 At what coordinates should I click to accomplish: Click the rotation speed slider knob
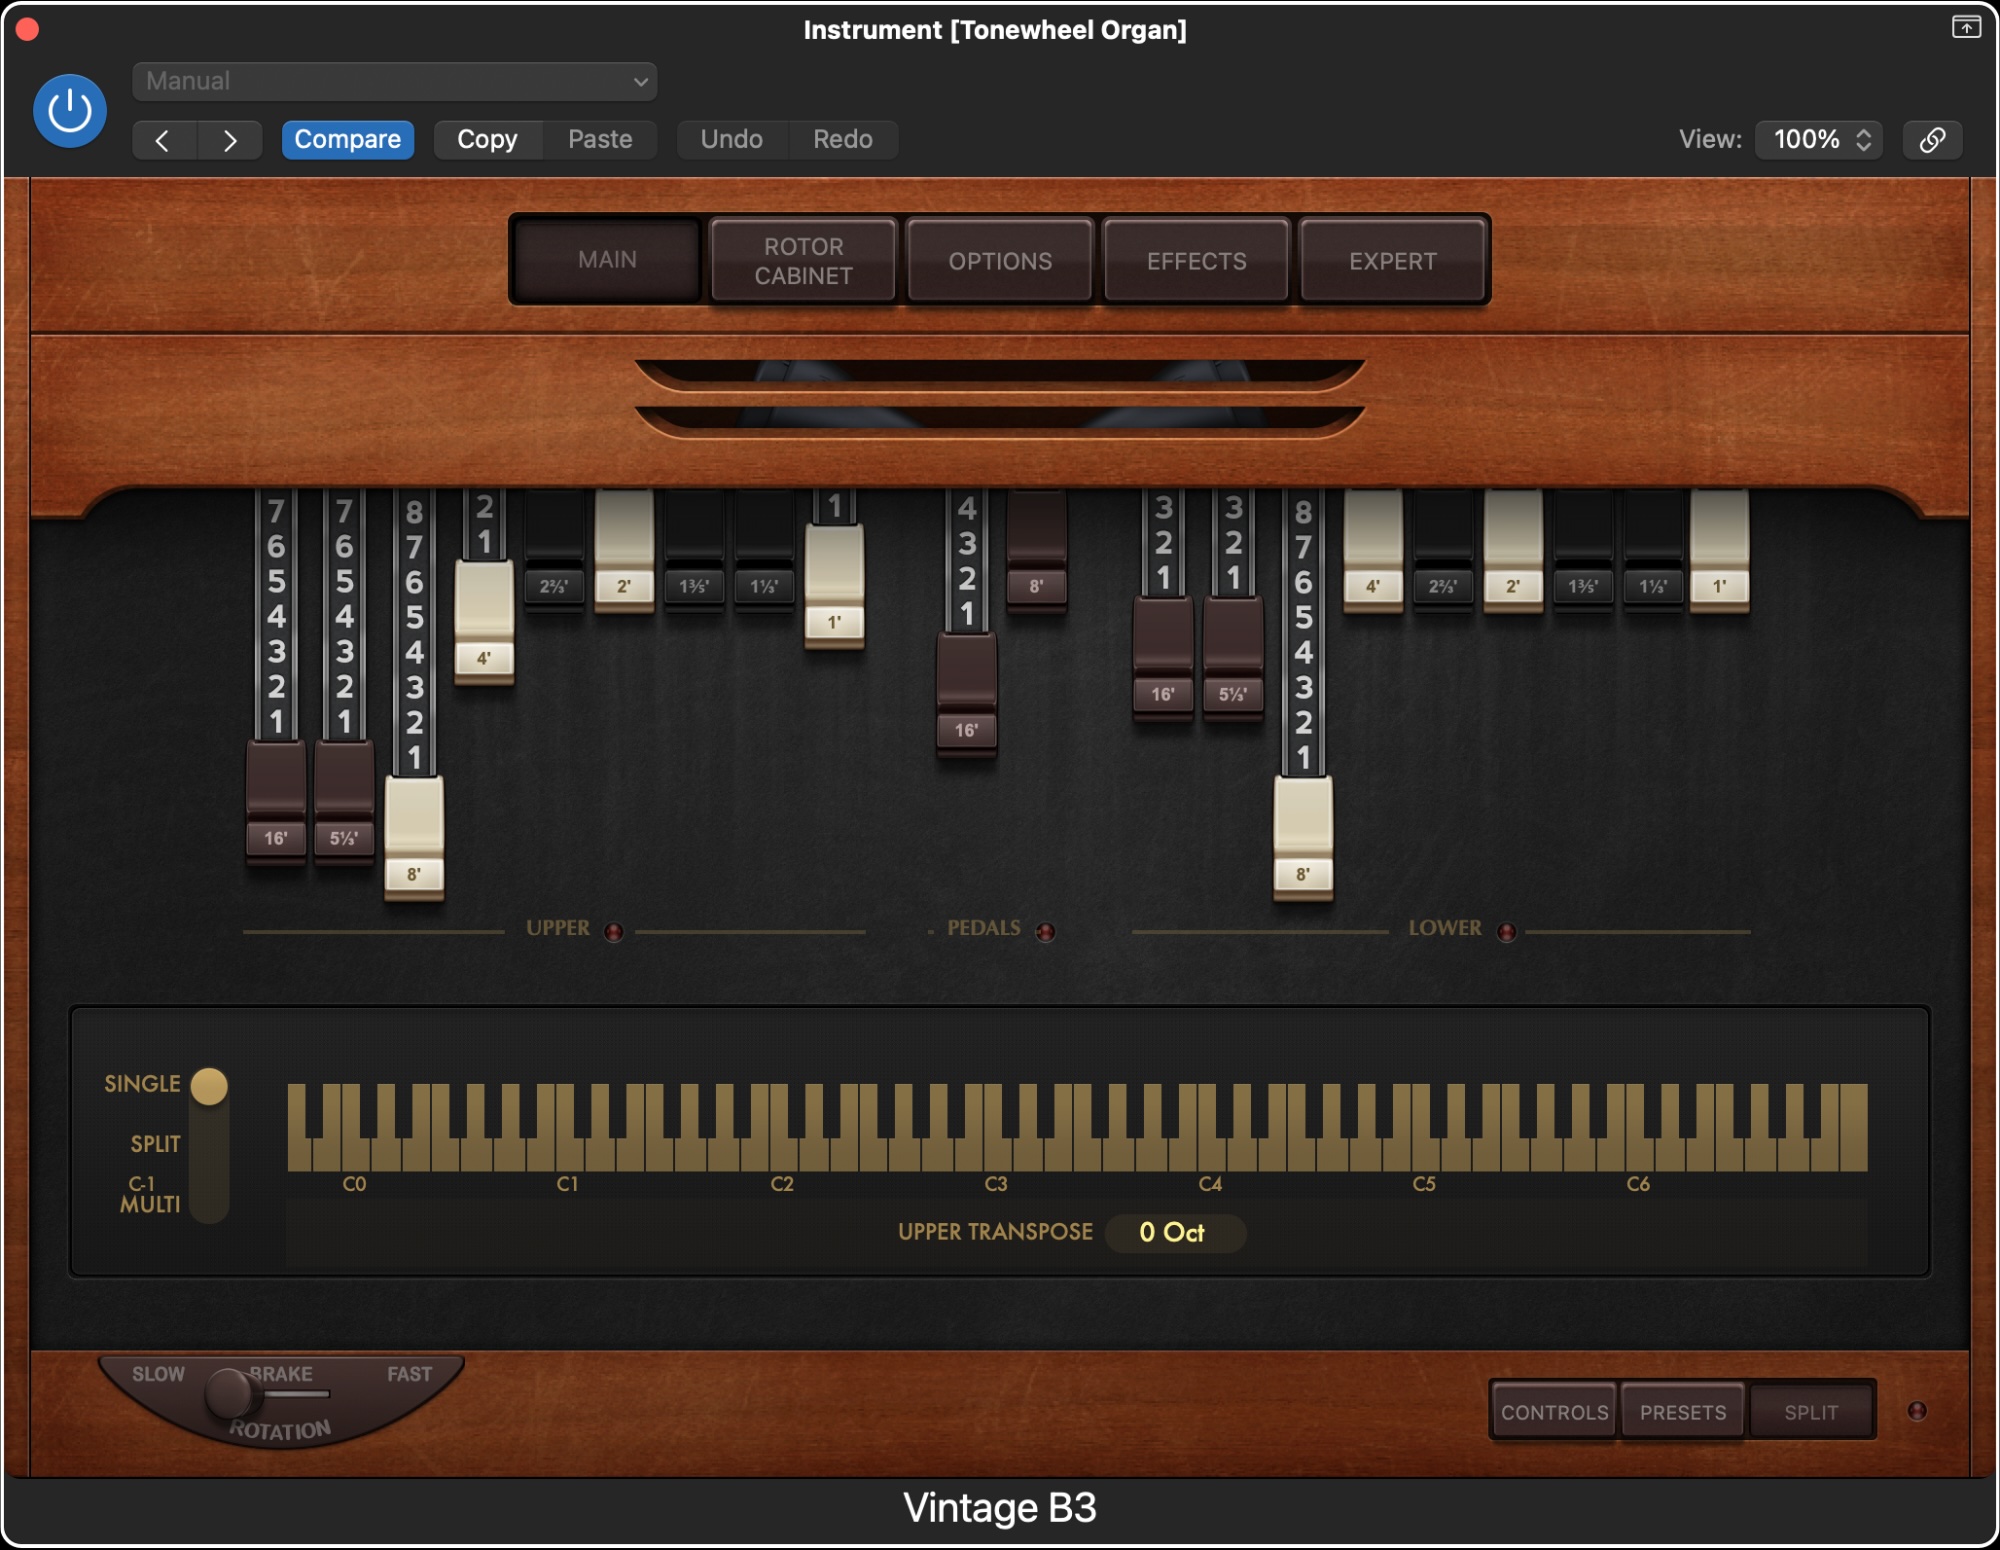pyautogui.click(x=229, y=1393)
